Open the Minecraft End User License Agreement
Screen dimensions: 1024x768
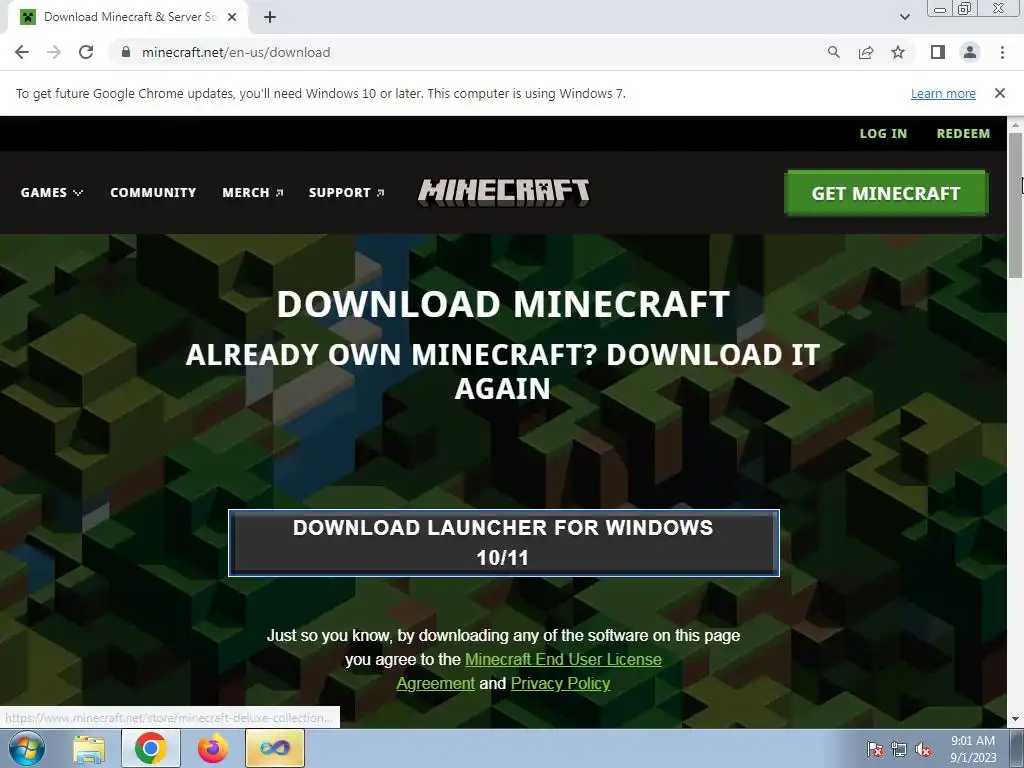562,660
